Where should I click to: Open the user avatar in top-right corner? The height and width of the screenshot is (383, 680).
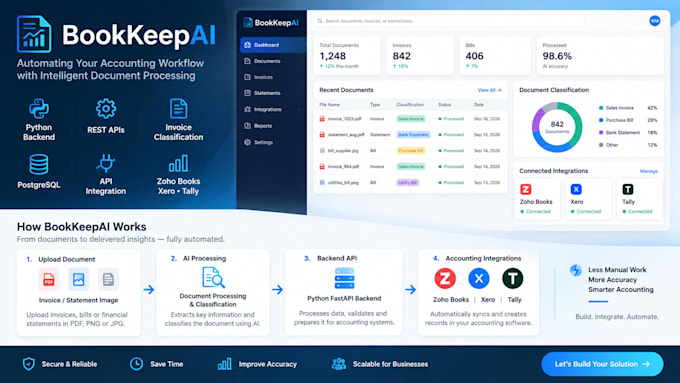[x=655, y=20]
